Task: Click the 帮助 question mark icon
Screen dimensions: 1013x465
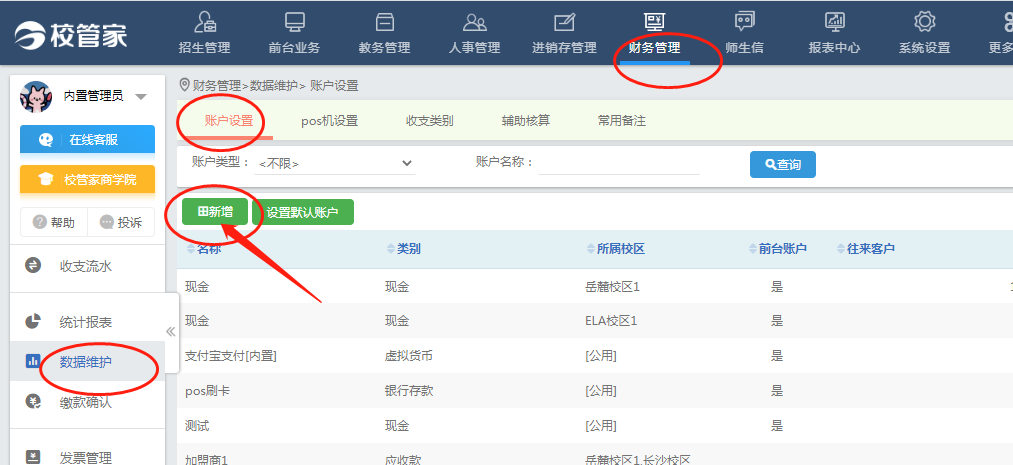Action: coord(40,222)
